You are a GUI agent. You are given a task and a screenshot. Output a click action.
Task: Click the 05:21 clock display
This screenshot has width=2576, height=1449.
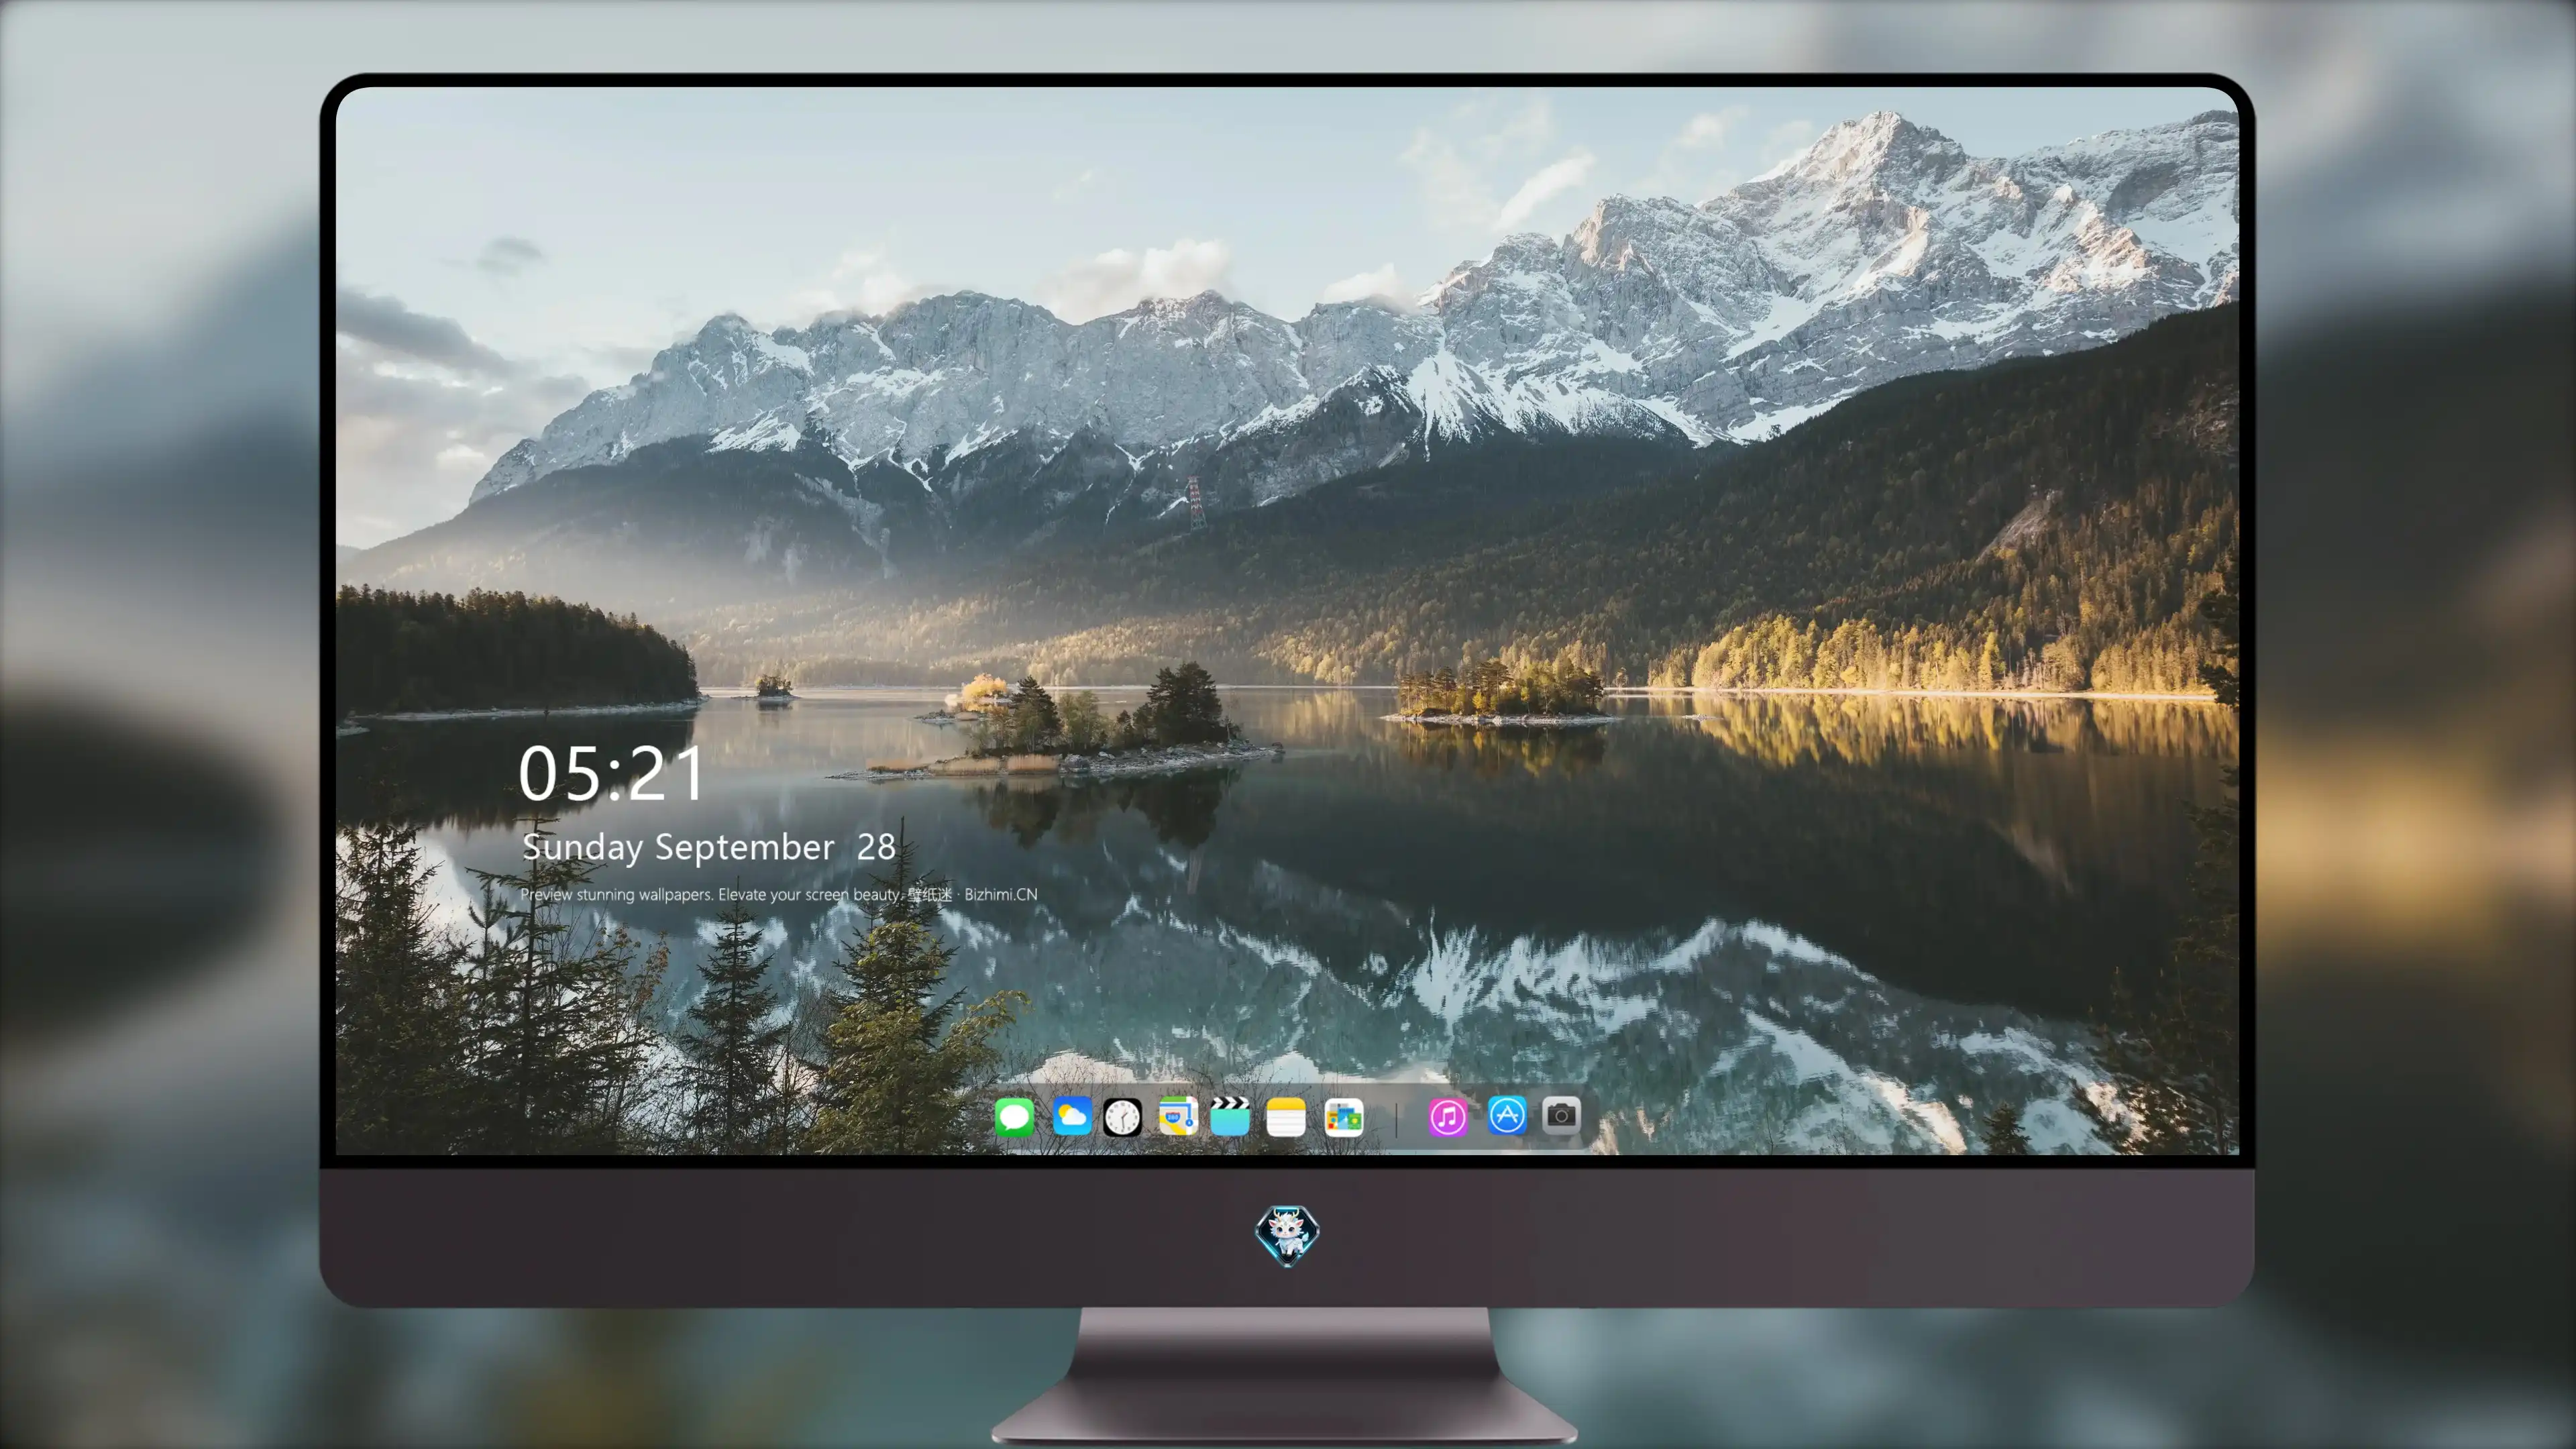click(611, 773)
